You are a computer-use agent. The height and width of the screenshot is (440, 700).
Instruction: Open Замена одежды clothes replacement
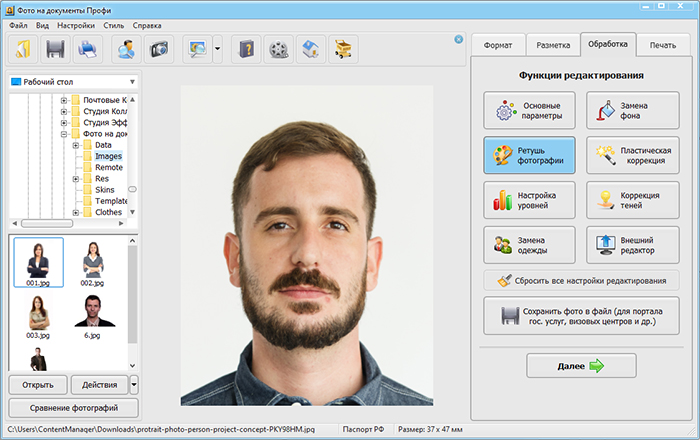[529, 245]
